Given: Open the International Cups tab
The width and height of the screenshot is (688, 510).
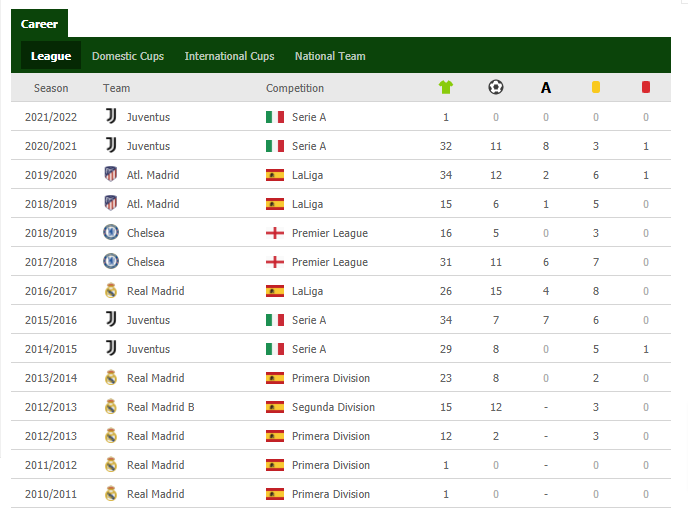Looking at the screenshot, I should click(229, 56).
